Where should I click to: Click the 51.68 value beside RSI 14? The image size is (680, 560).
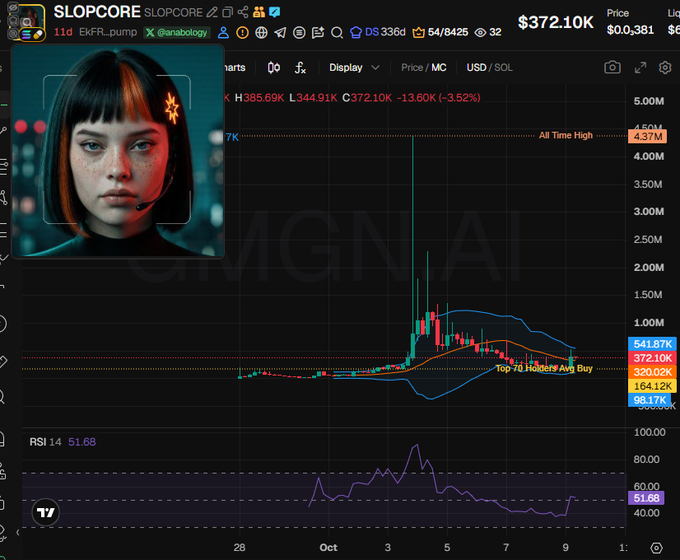[x=82, y=442]
